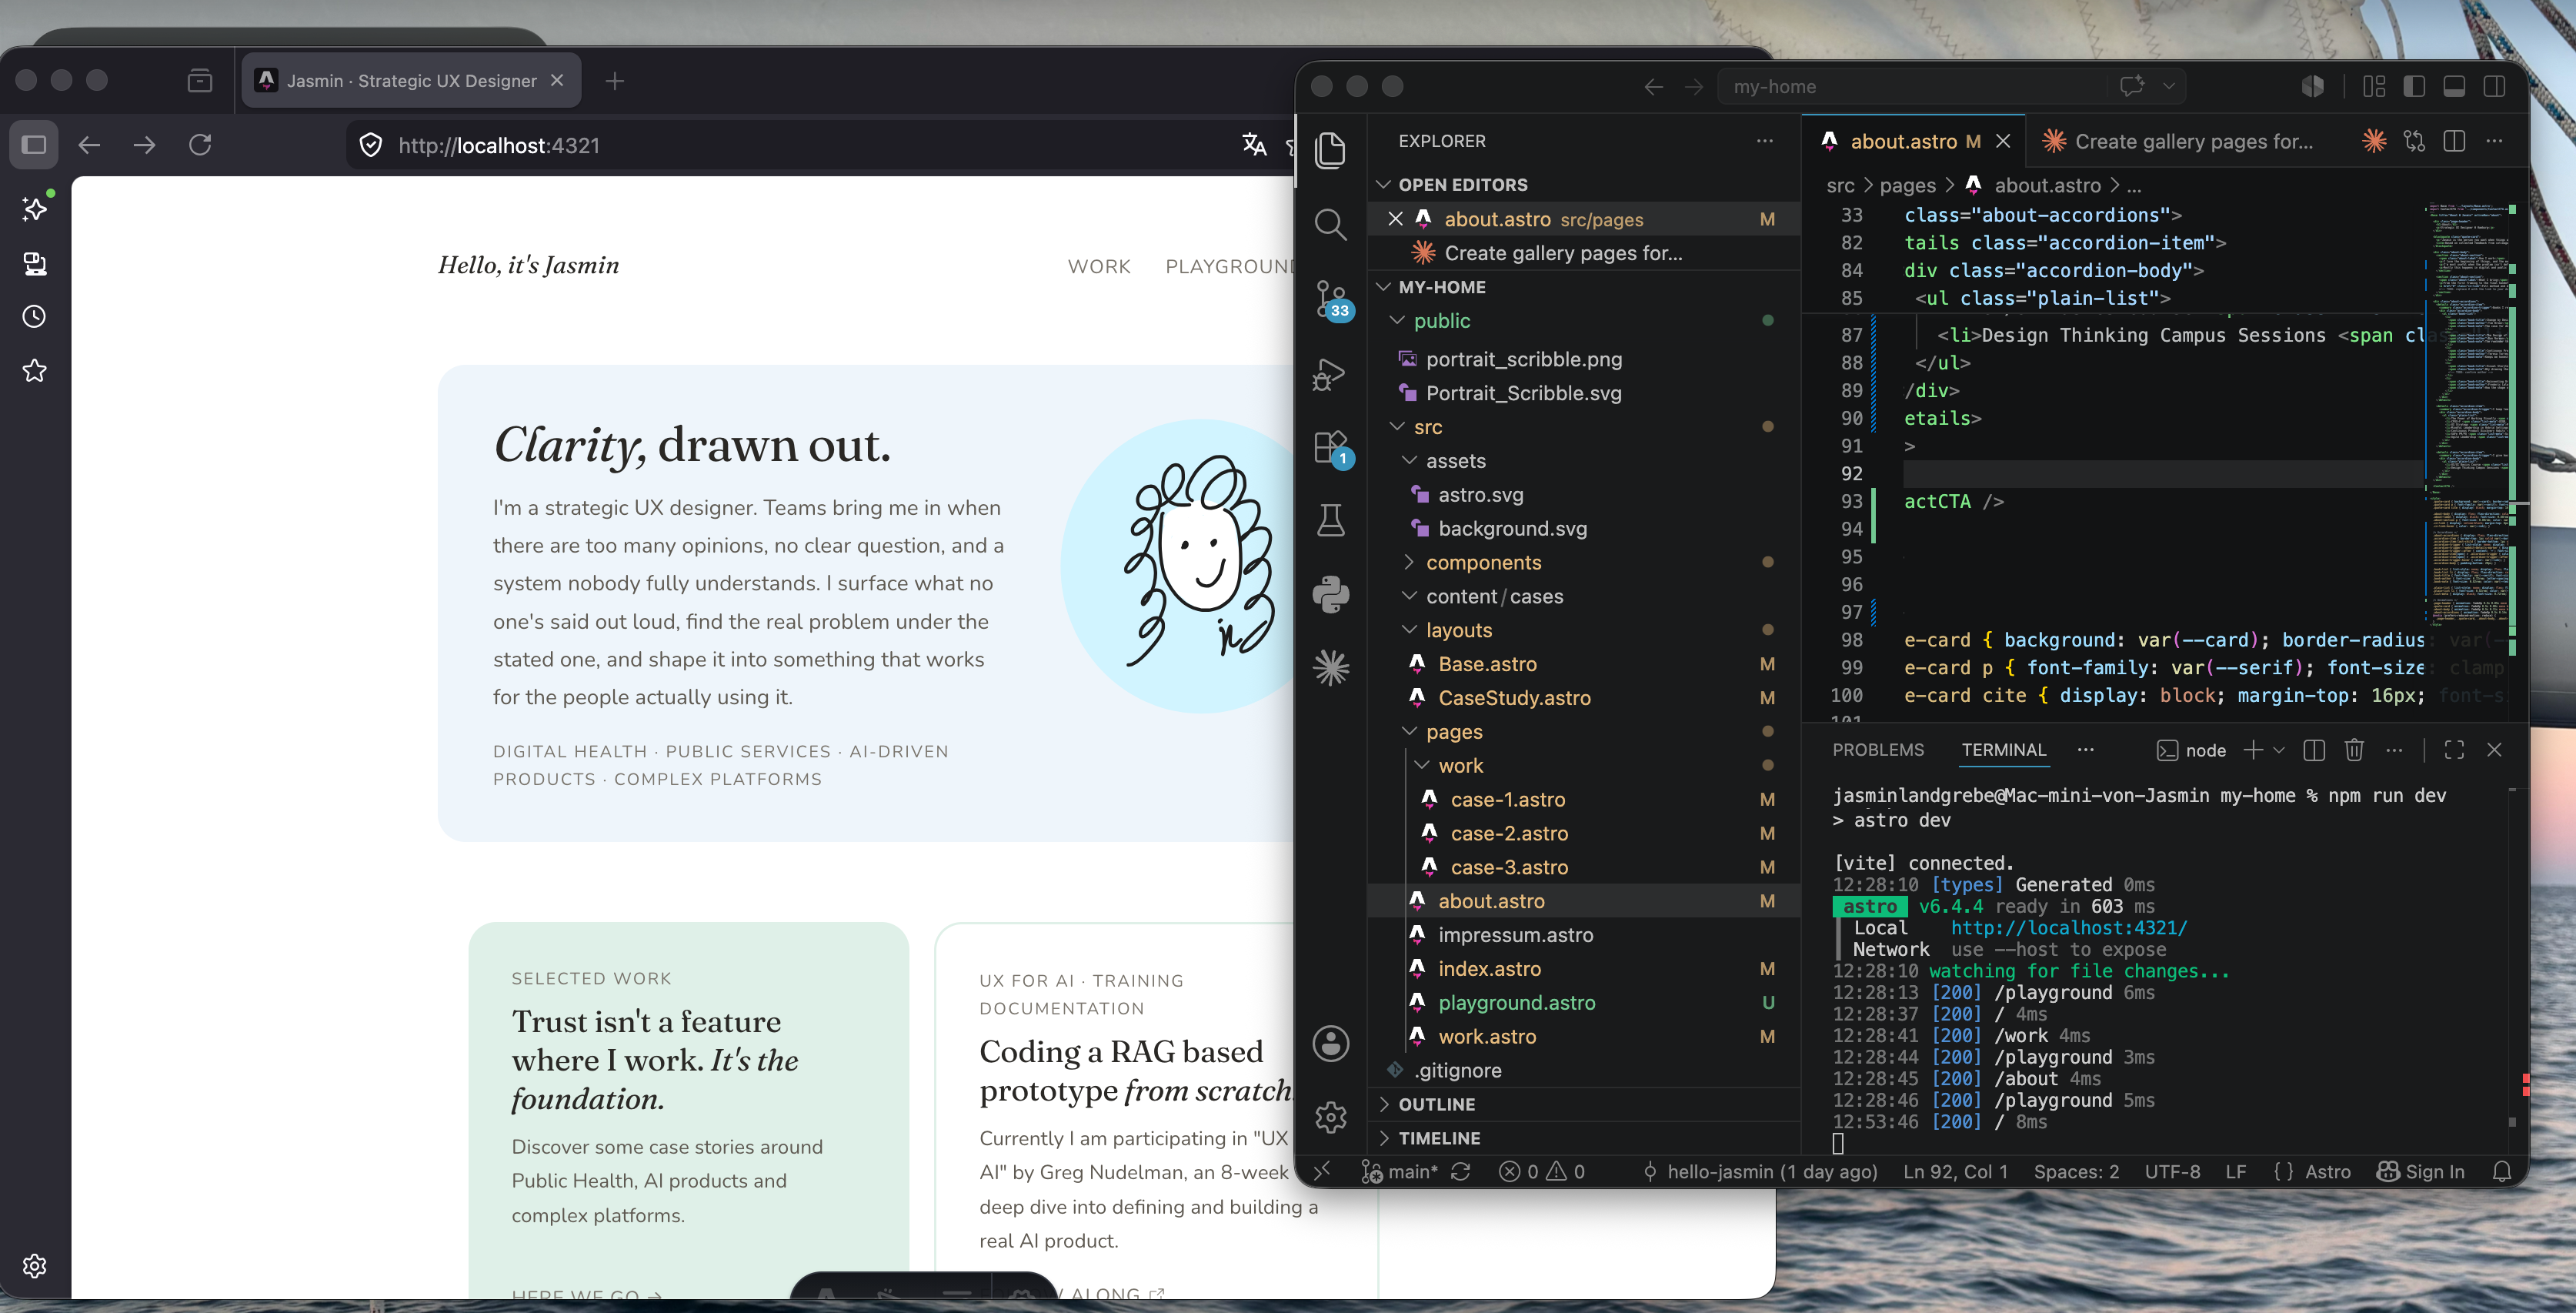Open the Explorer view in VS Code activity bar
This screenshot has width=2576, height=1313.
1330,150
